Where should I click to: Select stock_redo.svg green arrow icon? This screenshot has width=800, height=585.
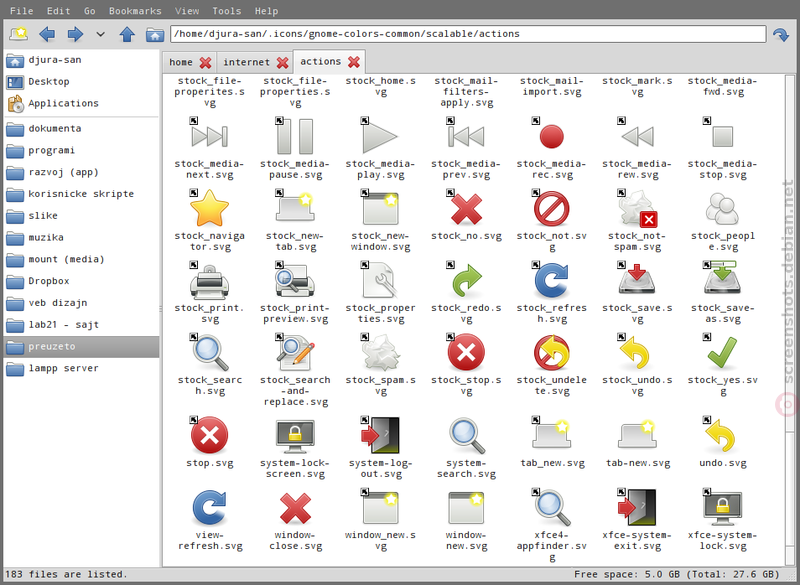pyautogui.click(x=466, y=281)
